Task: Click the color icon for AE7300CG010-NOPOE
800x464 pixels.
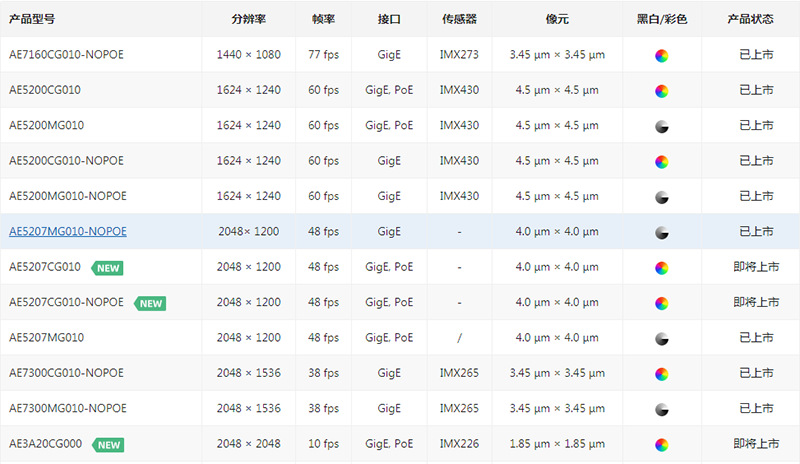Action: click(x=662, y=374)
